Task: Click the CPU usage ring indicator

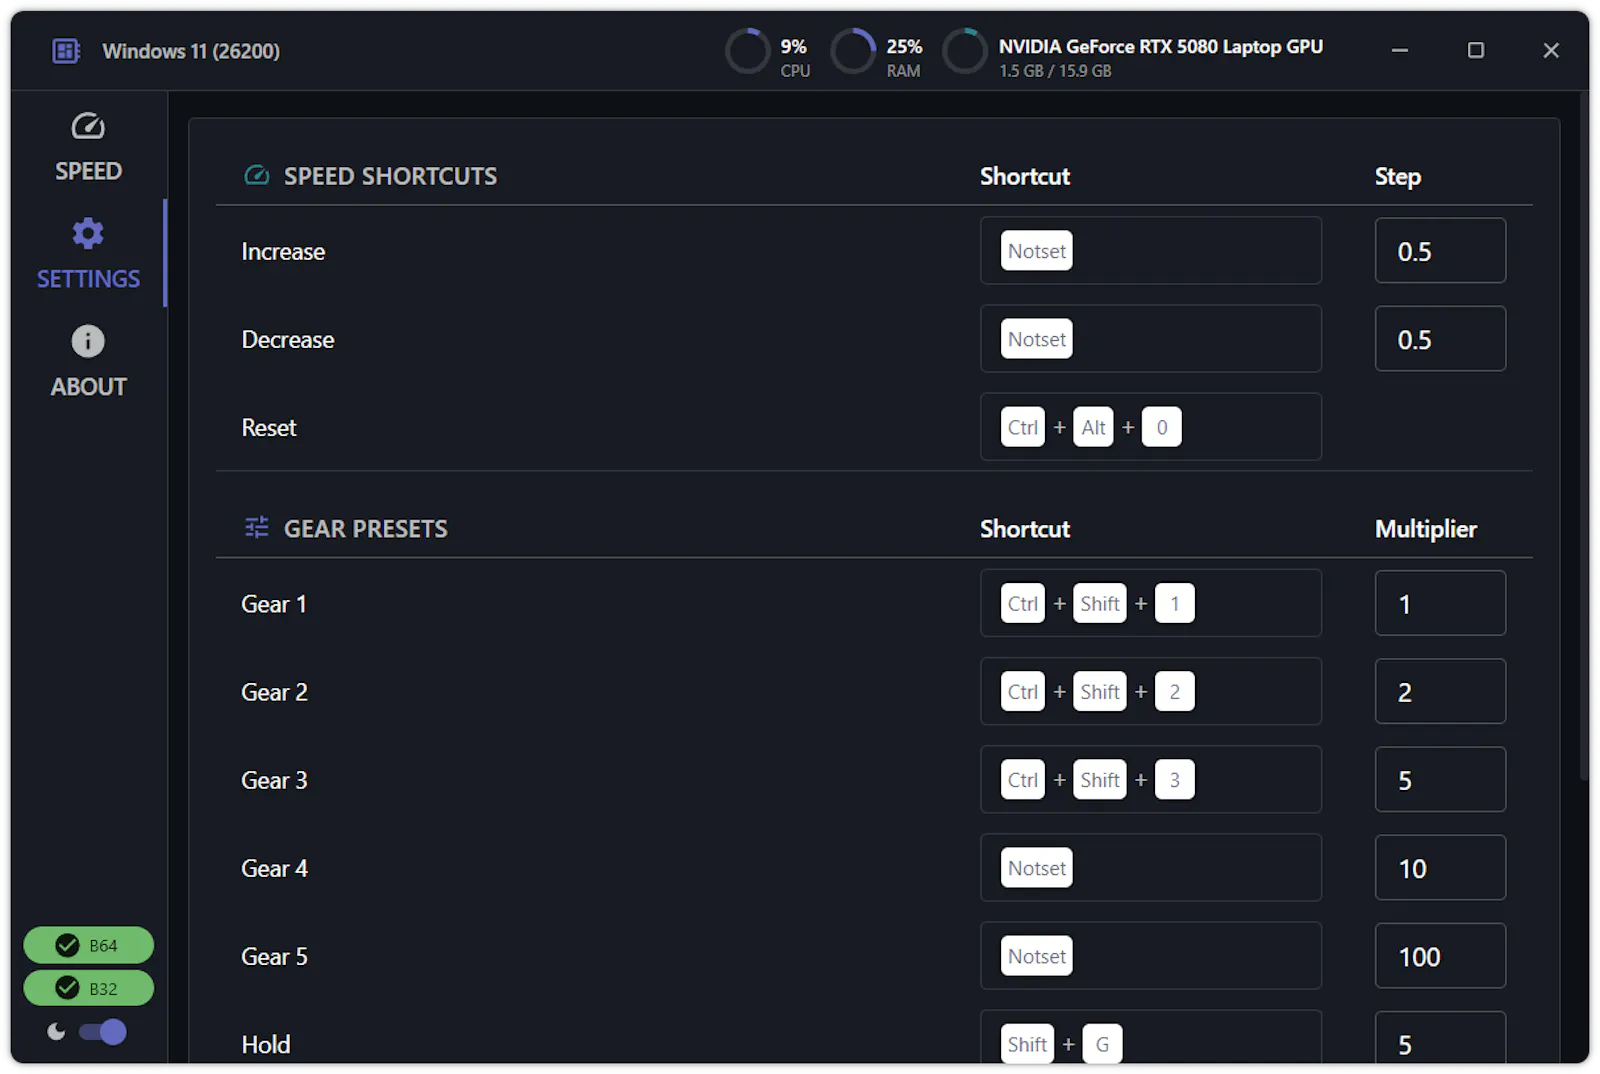Action: (747, 51)
